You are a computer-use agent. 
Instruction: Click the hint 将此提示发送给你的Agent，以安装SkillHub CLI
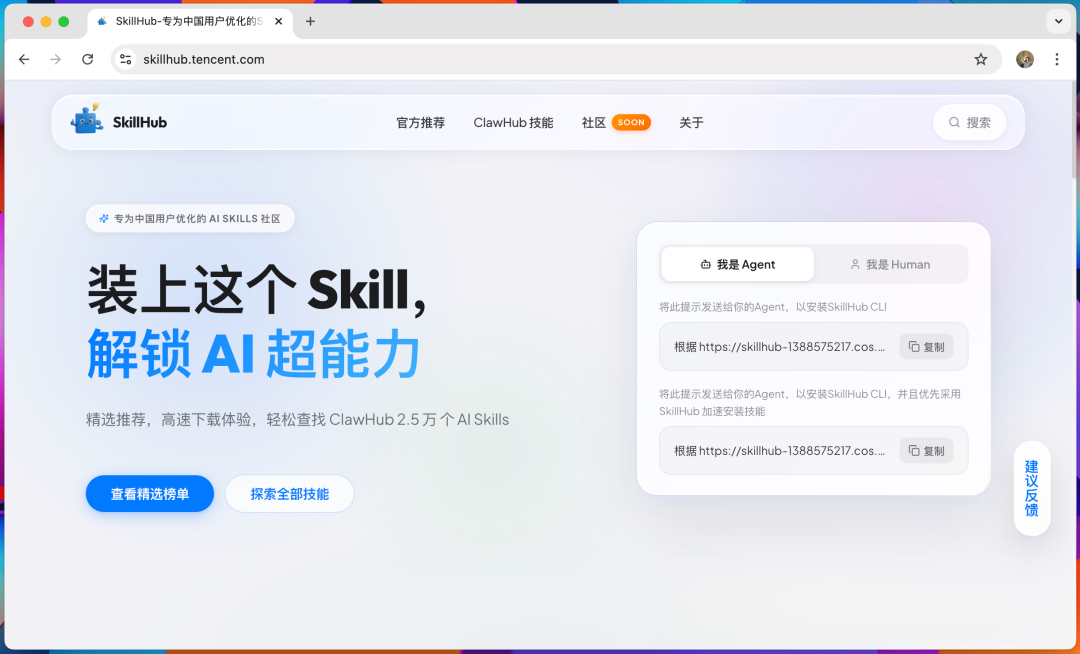coord(773,307)
